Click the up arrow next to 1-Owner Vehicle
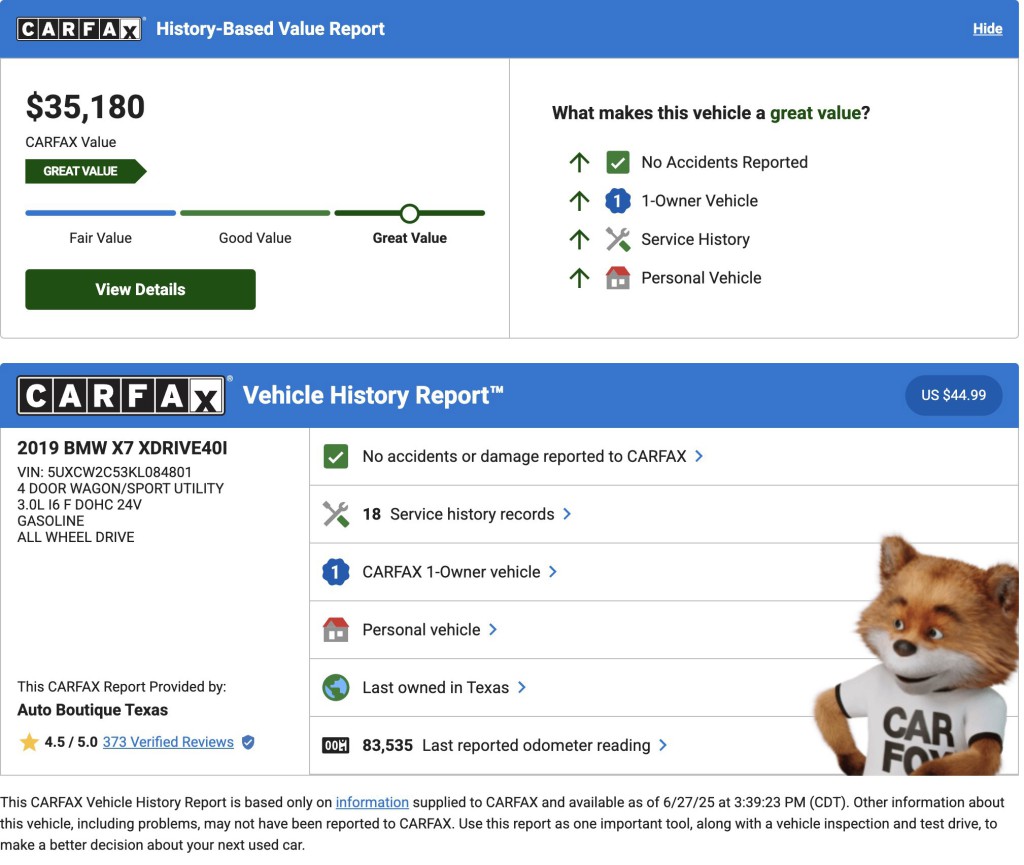 (x=579, y=200)
